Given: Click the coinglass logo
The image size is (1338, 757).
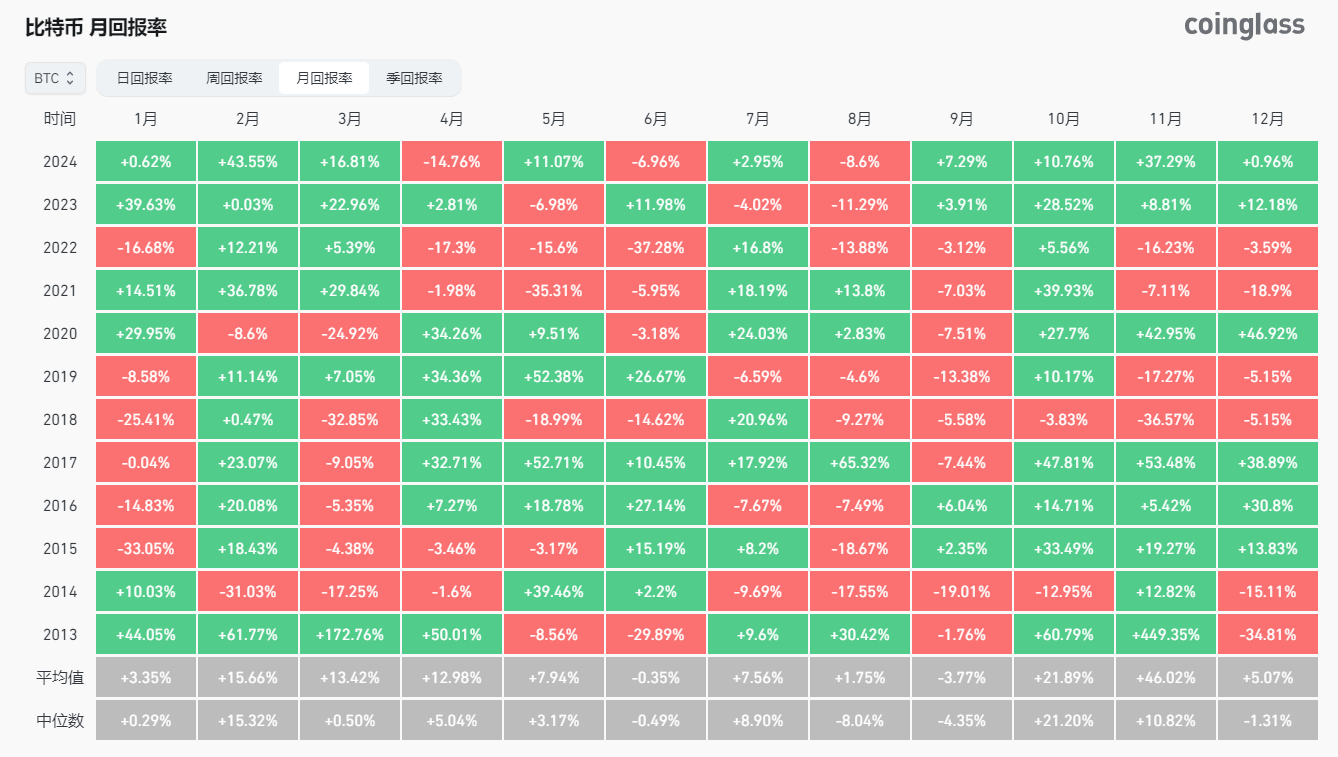Looking at the screenshot, I should pos(1244,26).
